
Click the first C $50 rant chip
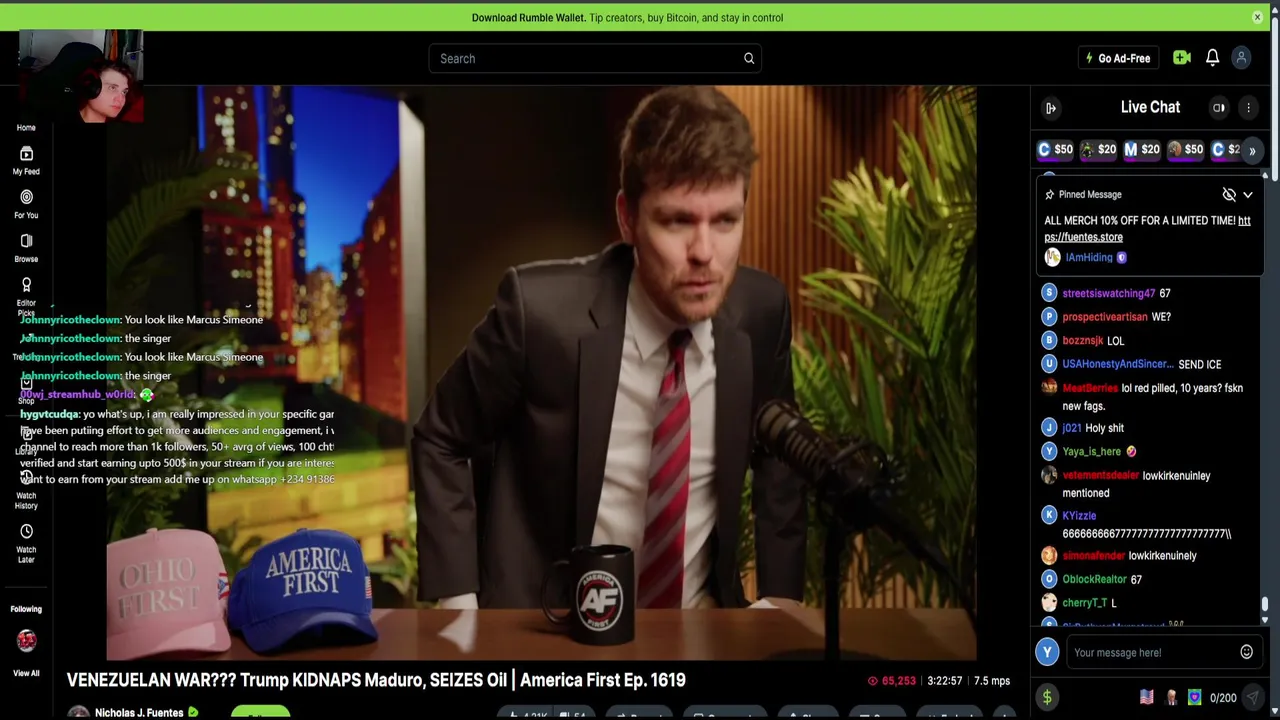click(x=1055, y=150)
